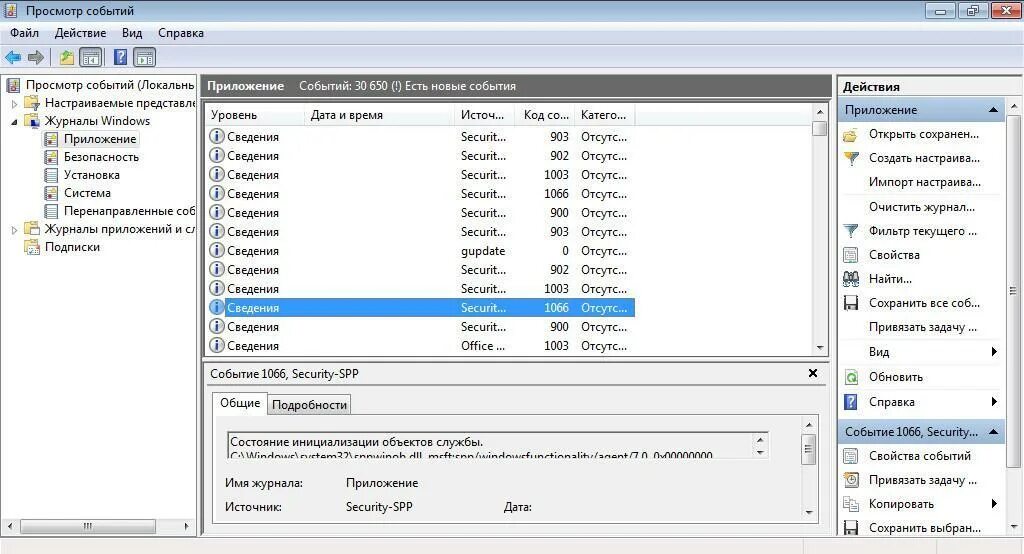Click the floppy Save all events icon
Image resolution: width=1024 pixels, height=554 pixels.
850,303
